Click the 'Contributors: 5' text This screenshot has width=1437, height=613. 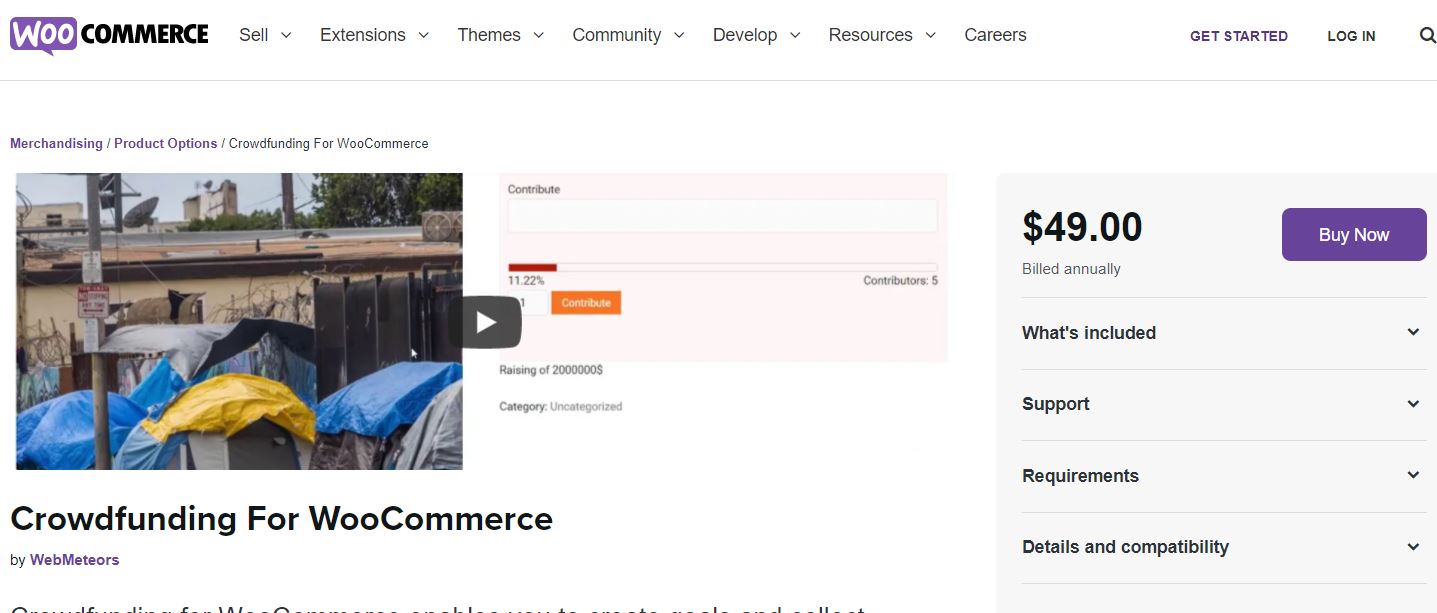click(900, 281)
